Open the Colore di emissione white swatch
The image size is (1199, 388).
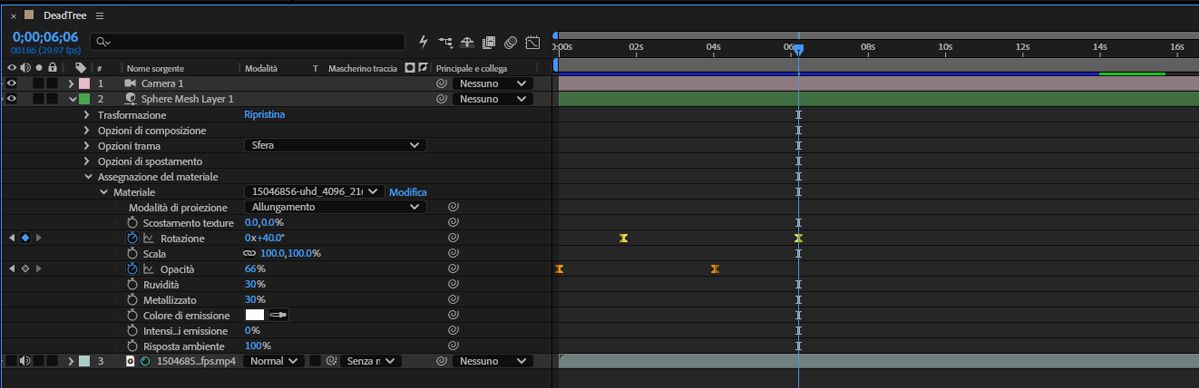point(255,315)
